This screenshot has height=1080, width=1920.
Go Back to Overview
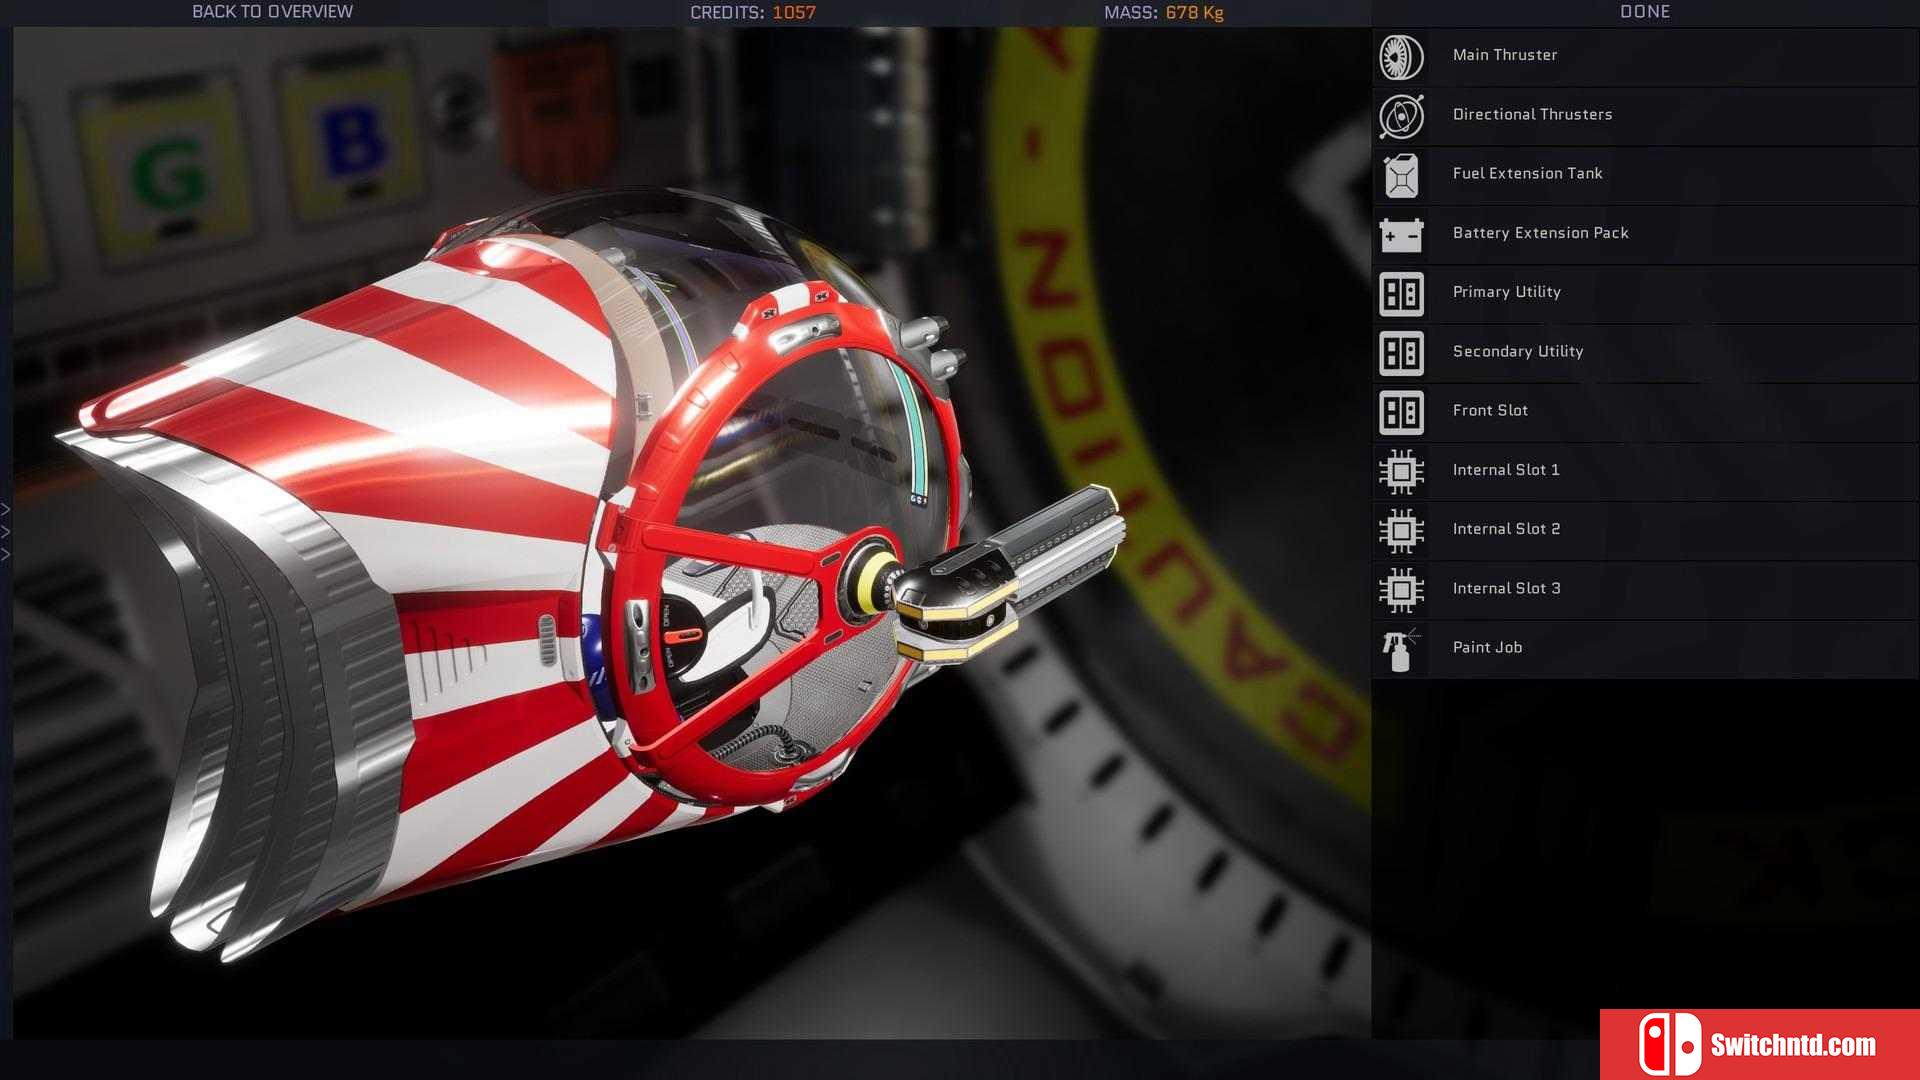pyautogui.click(x=272, y=12)
